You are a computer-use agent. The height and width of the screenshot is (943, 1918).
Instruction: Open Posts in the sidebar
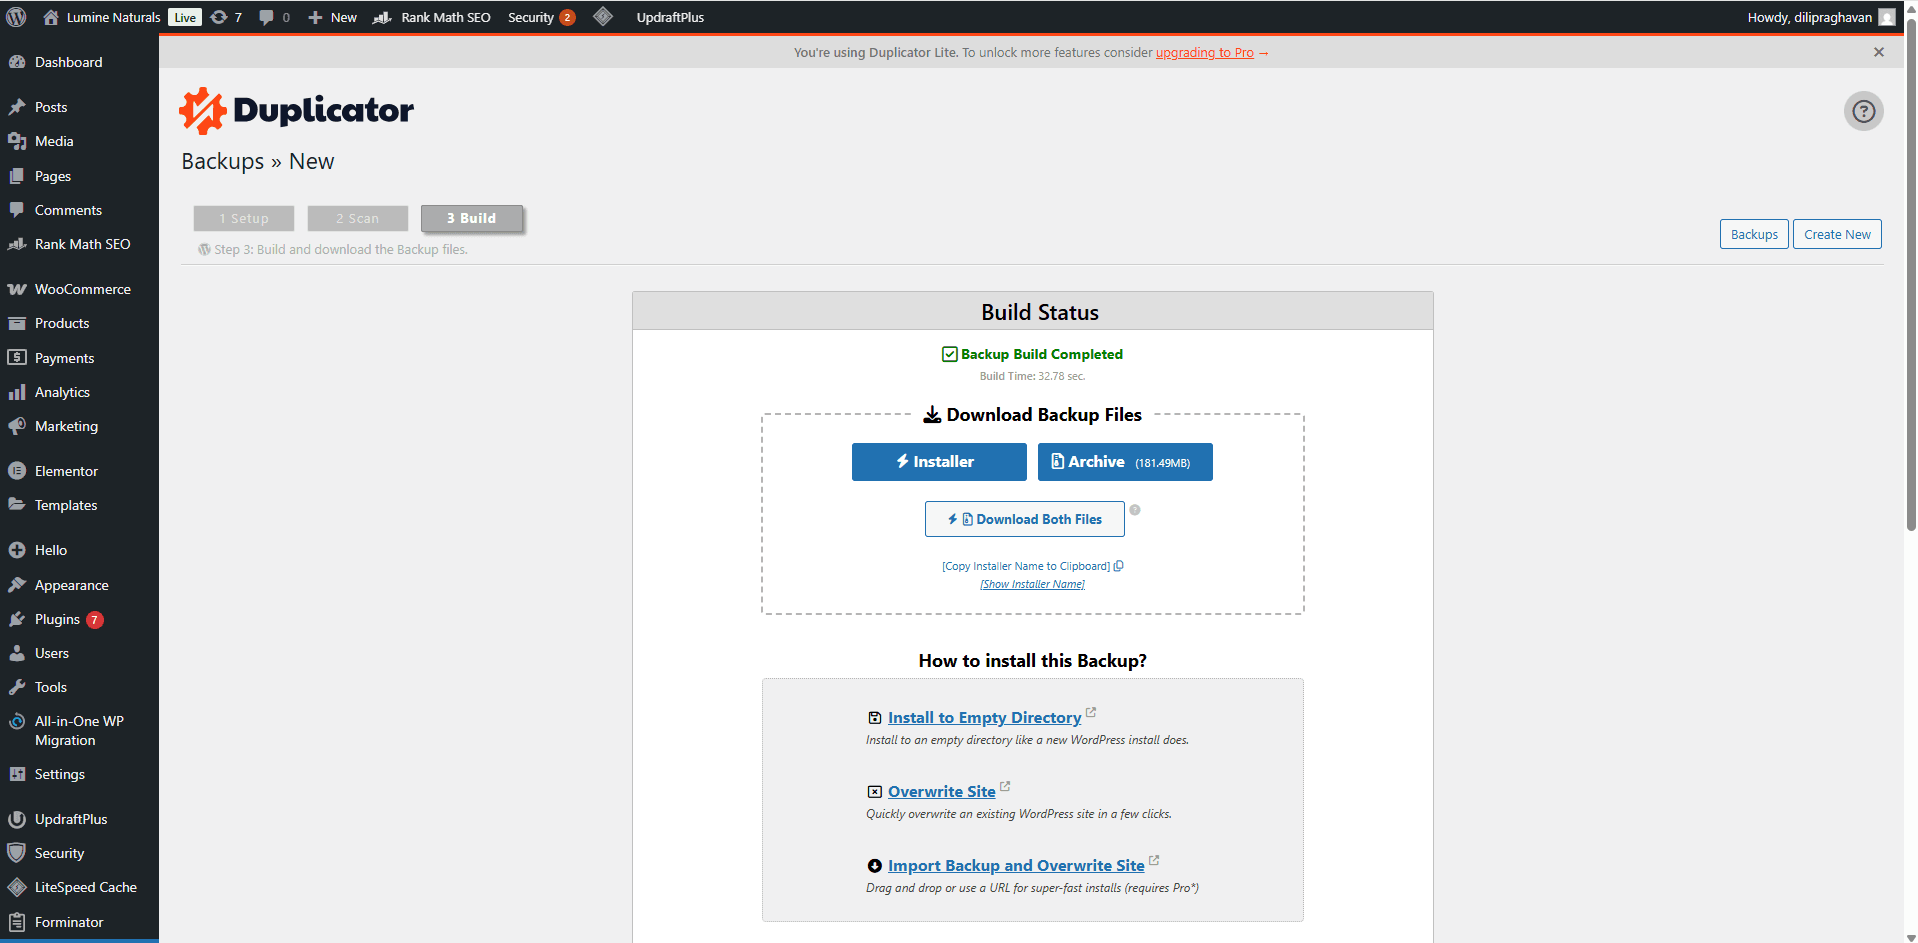point(79,107)
